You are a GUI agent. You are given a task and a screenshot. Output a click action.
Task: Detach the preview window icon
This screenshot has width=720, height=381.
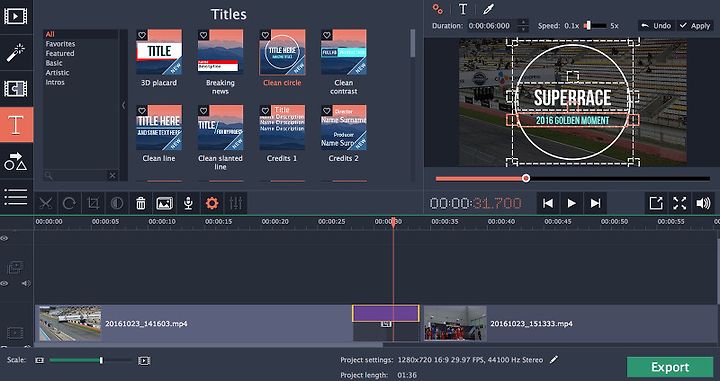tap(656, 203)
